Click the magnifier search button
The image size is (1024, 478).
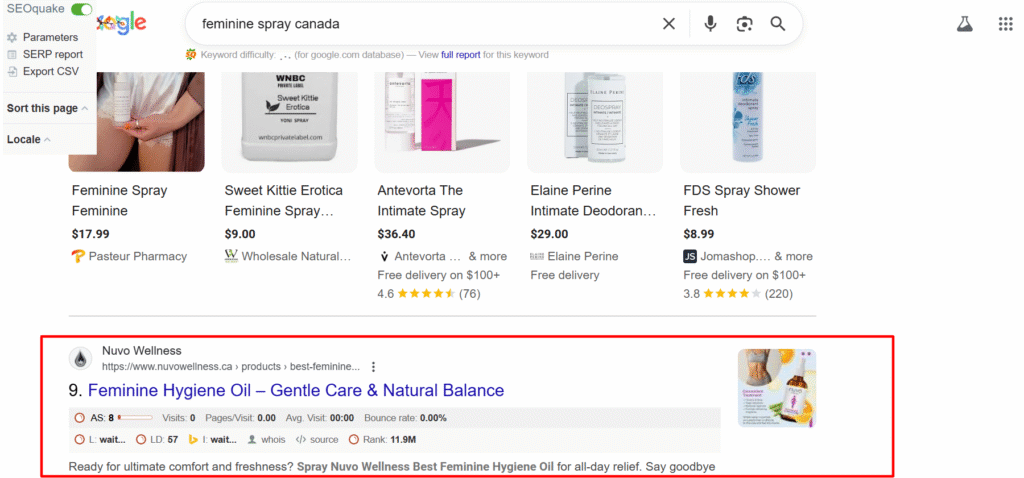coord(778,24)
